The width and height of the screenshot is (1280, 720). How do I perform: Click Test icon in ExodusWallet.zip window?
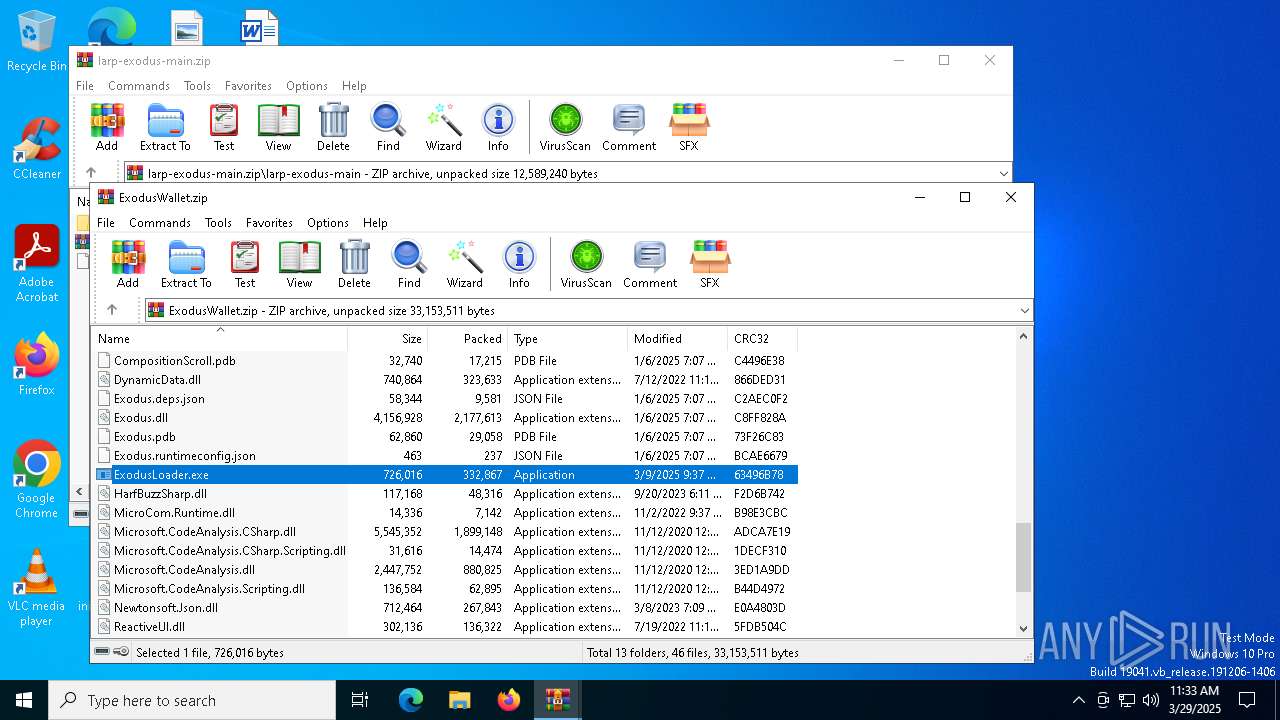point(245,264)
